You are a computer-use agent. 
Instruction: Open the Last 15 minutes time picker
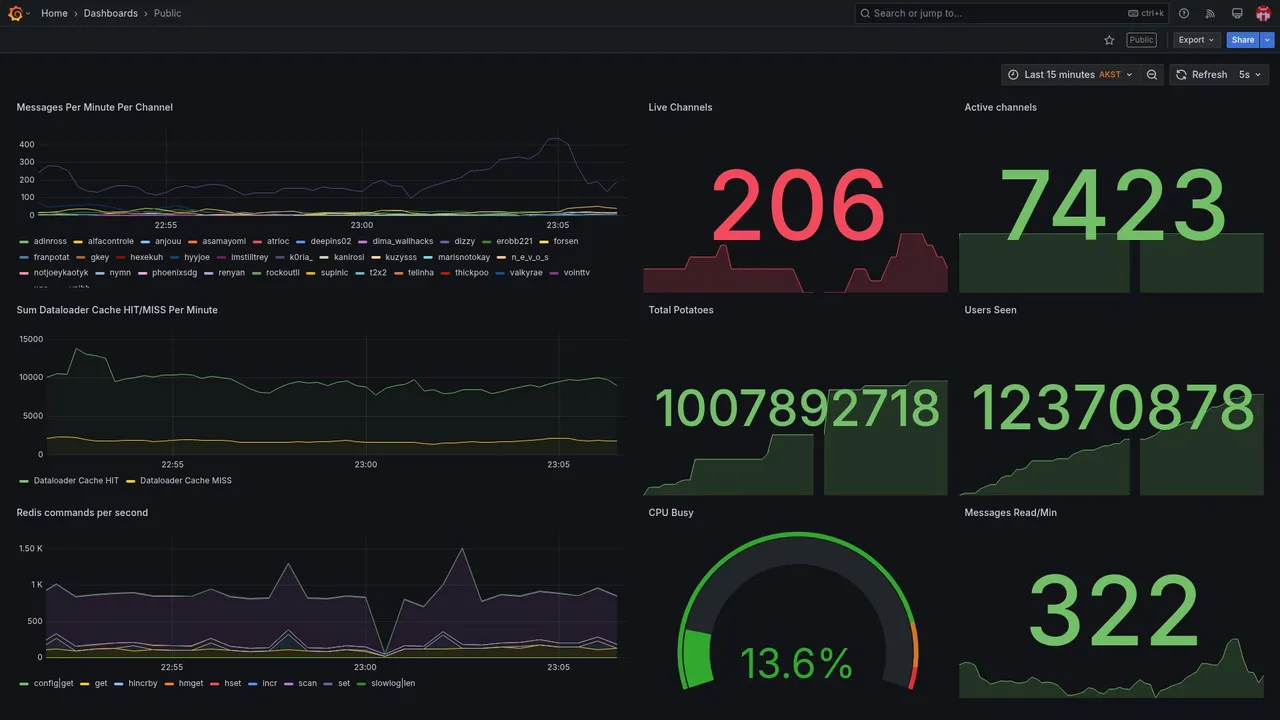1069,75
